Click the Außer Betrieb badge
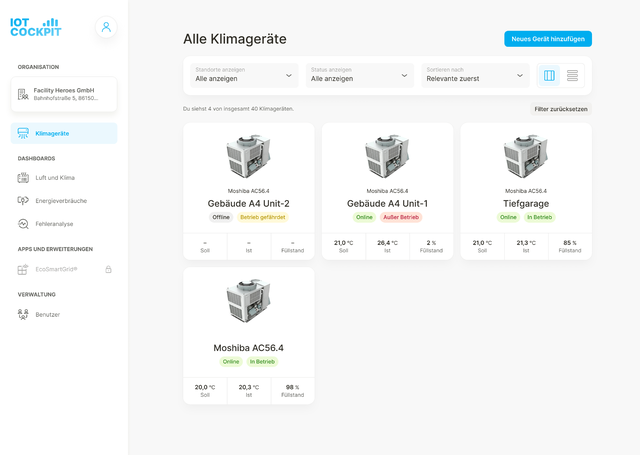Screen dimensions: 640x455 (x=401, y=217)
